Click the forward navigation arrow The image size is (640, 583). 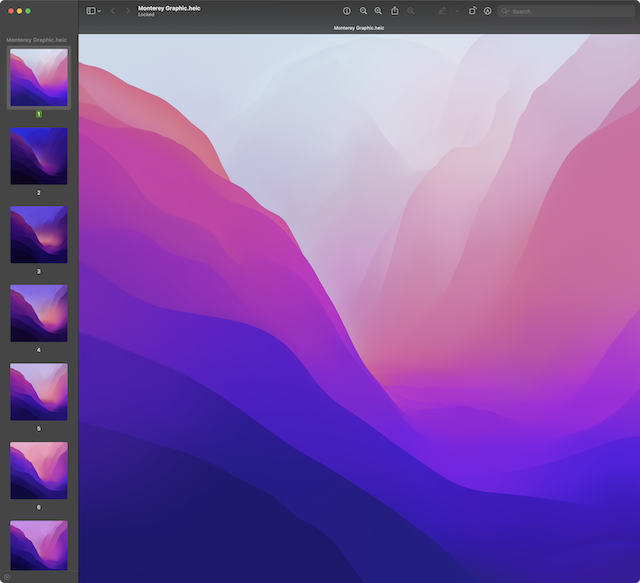point(127,11)
